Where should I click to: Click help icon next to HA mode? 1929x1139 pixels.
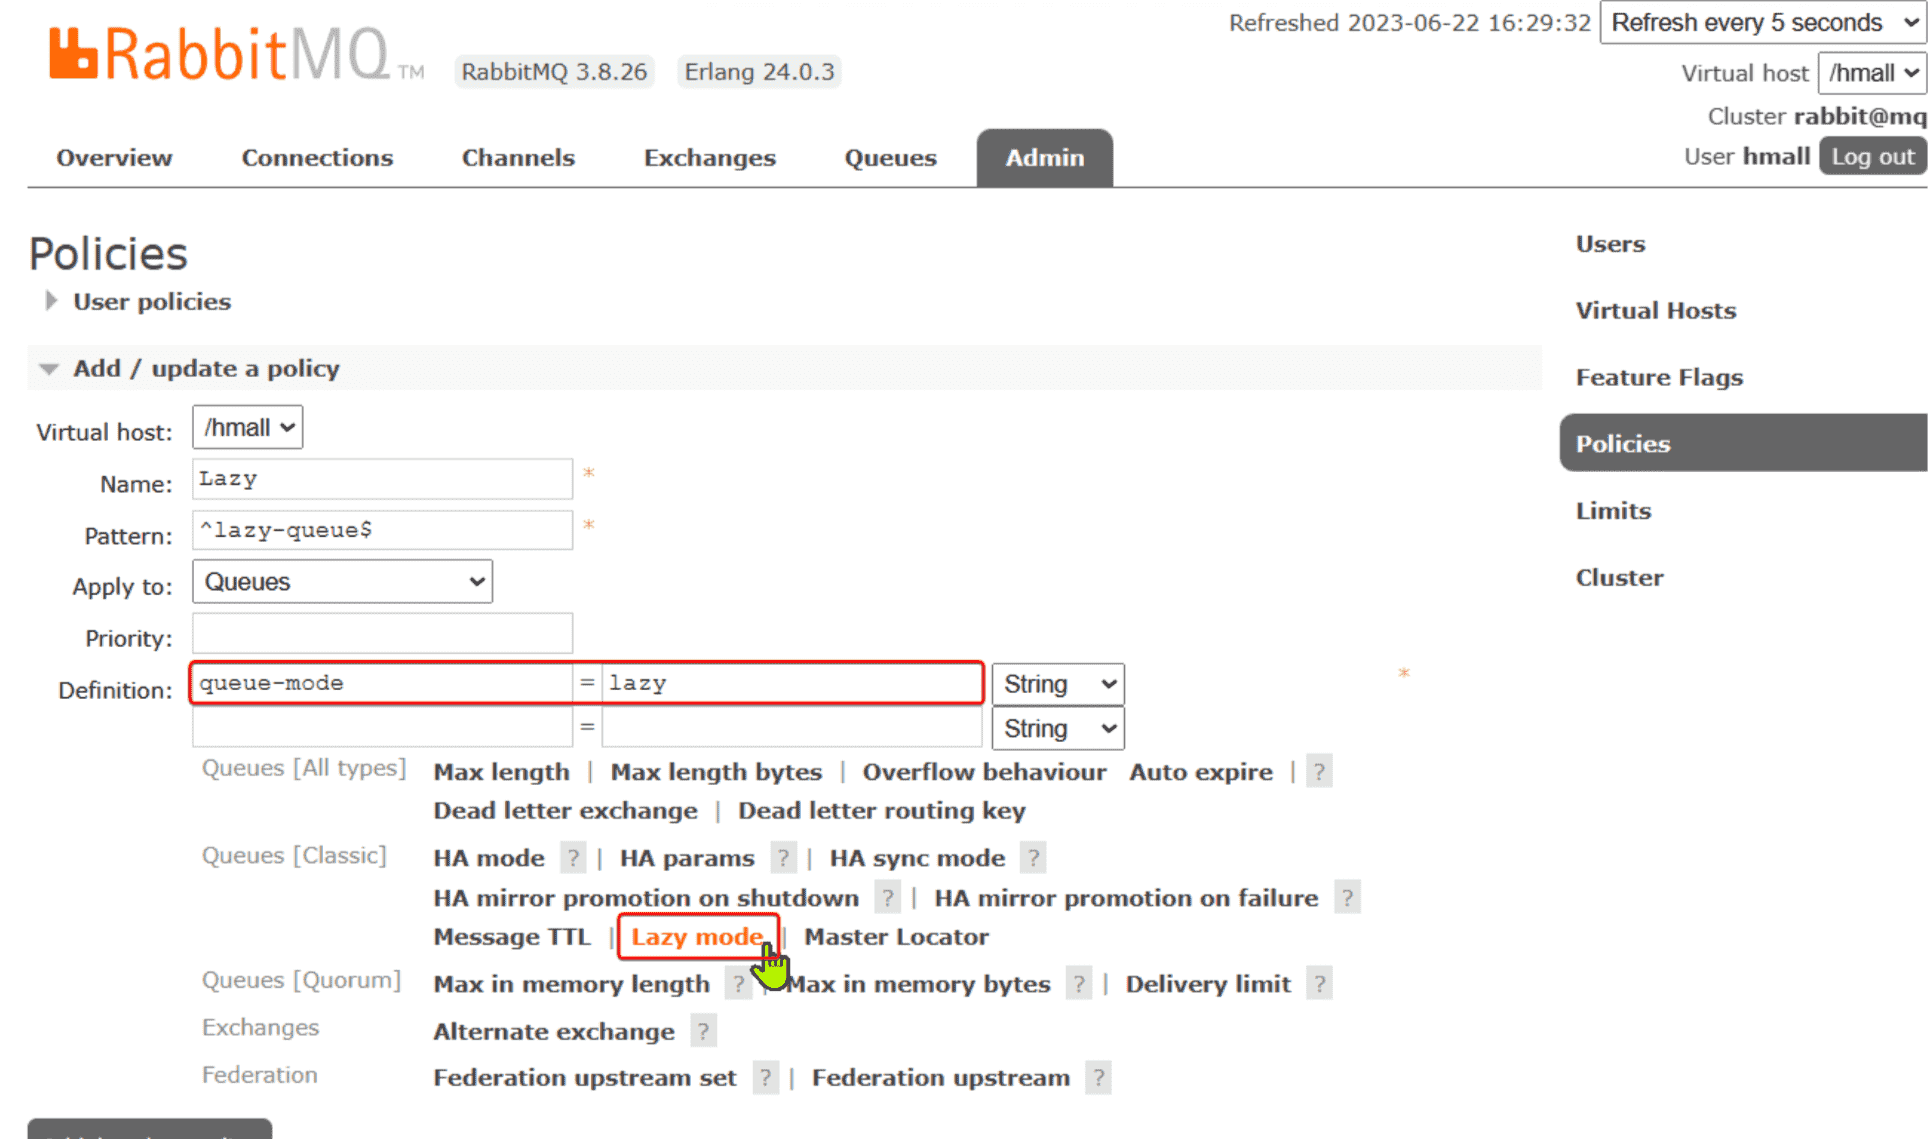pyautogui.click(x=573, y=858)
